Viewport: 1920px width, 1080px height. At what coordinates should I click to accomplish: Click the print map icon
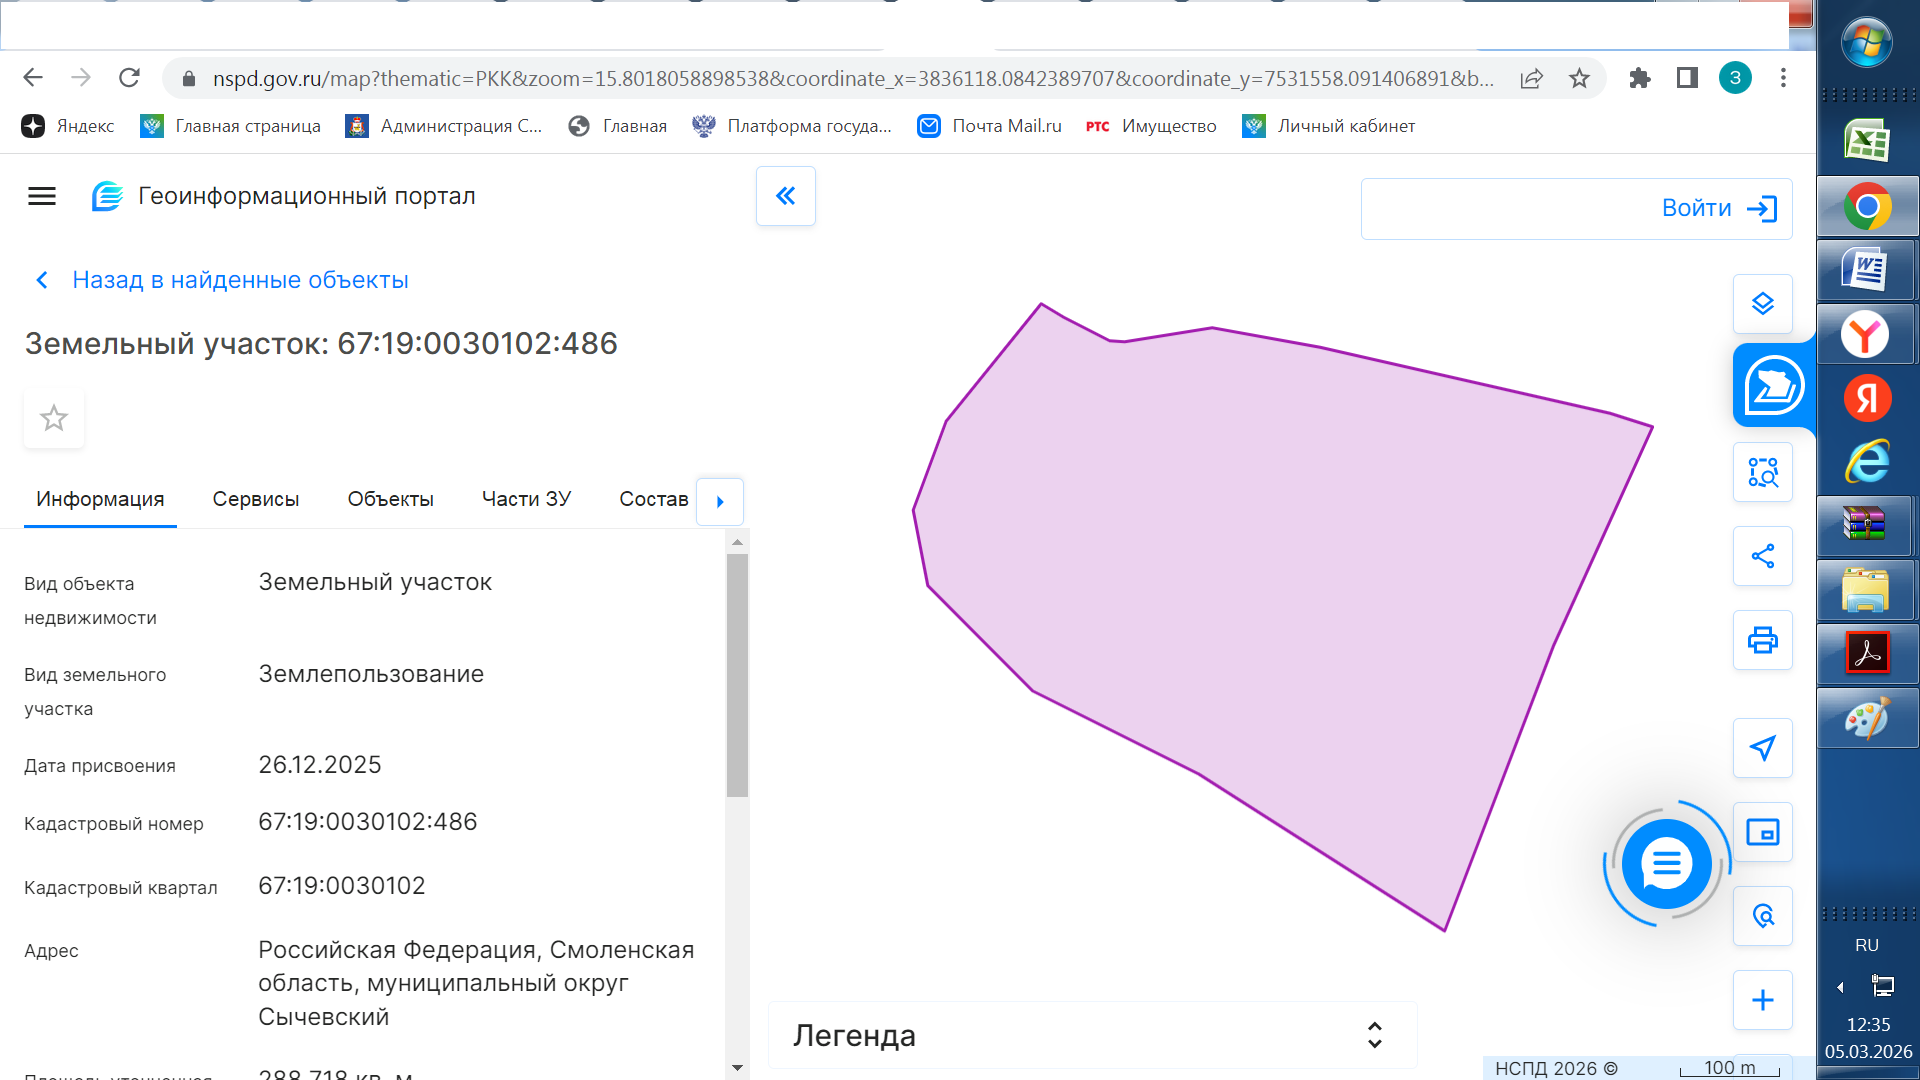(1762, 640)
